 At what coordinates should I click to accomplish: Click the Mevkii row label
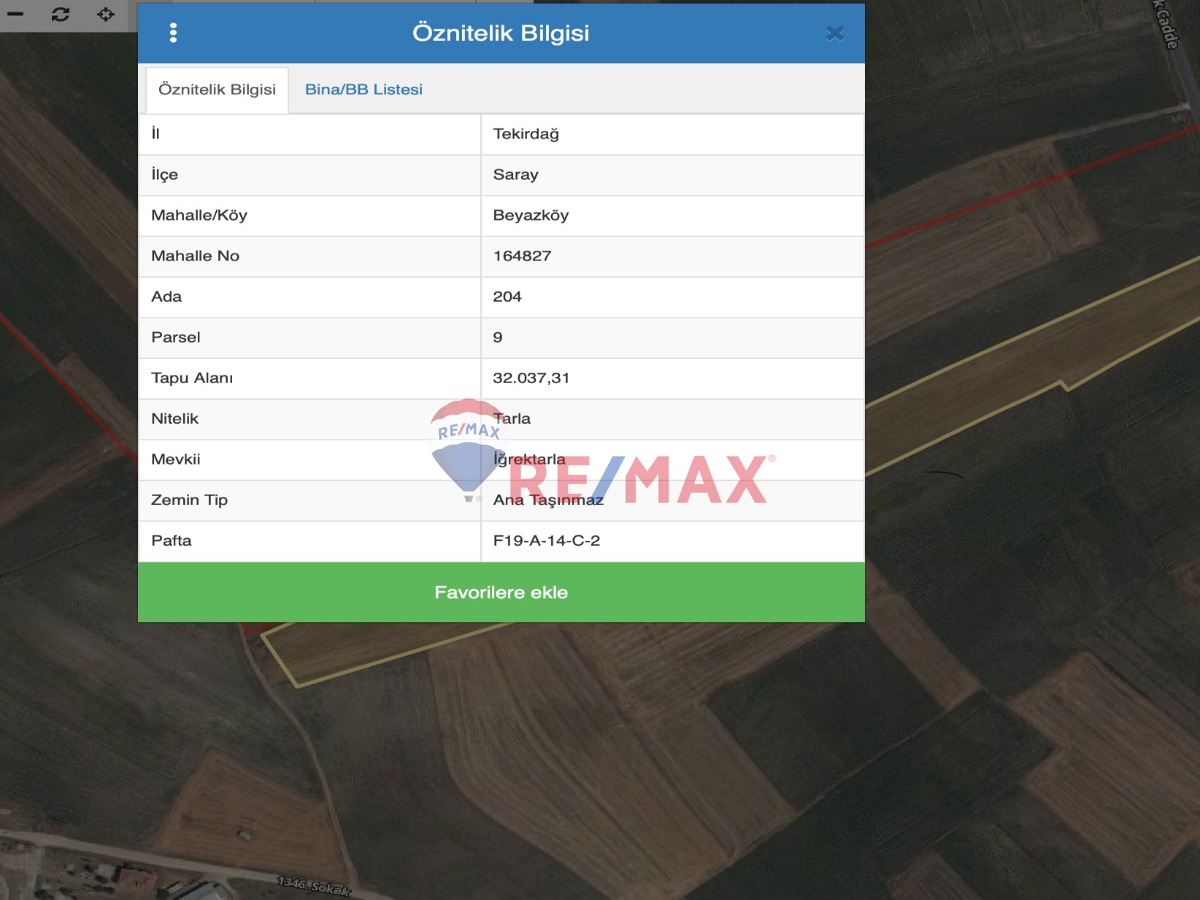click(176, 459)
